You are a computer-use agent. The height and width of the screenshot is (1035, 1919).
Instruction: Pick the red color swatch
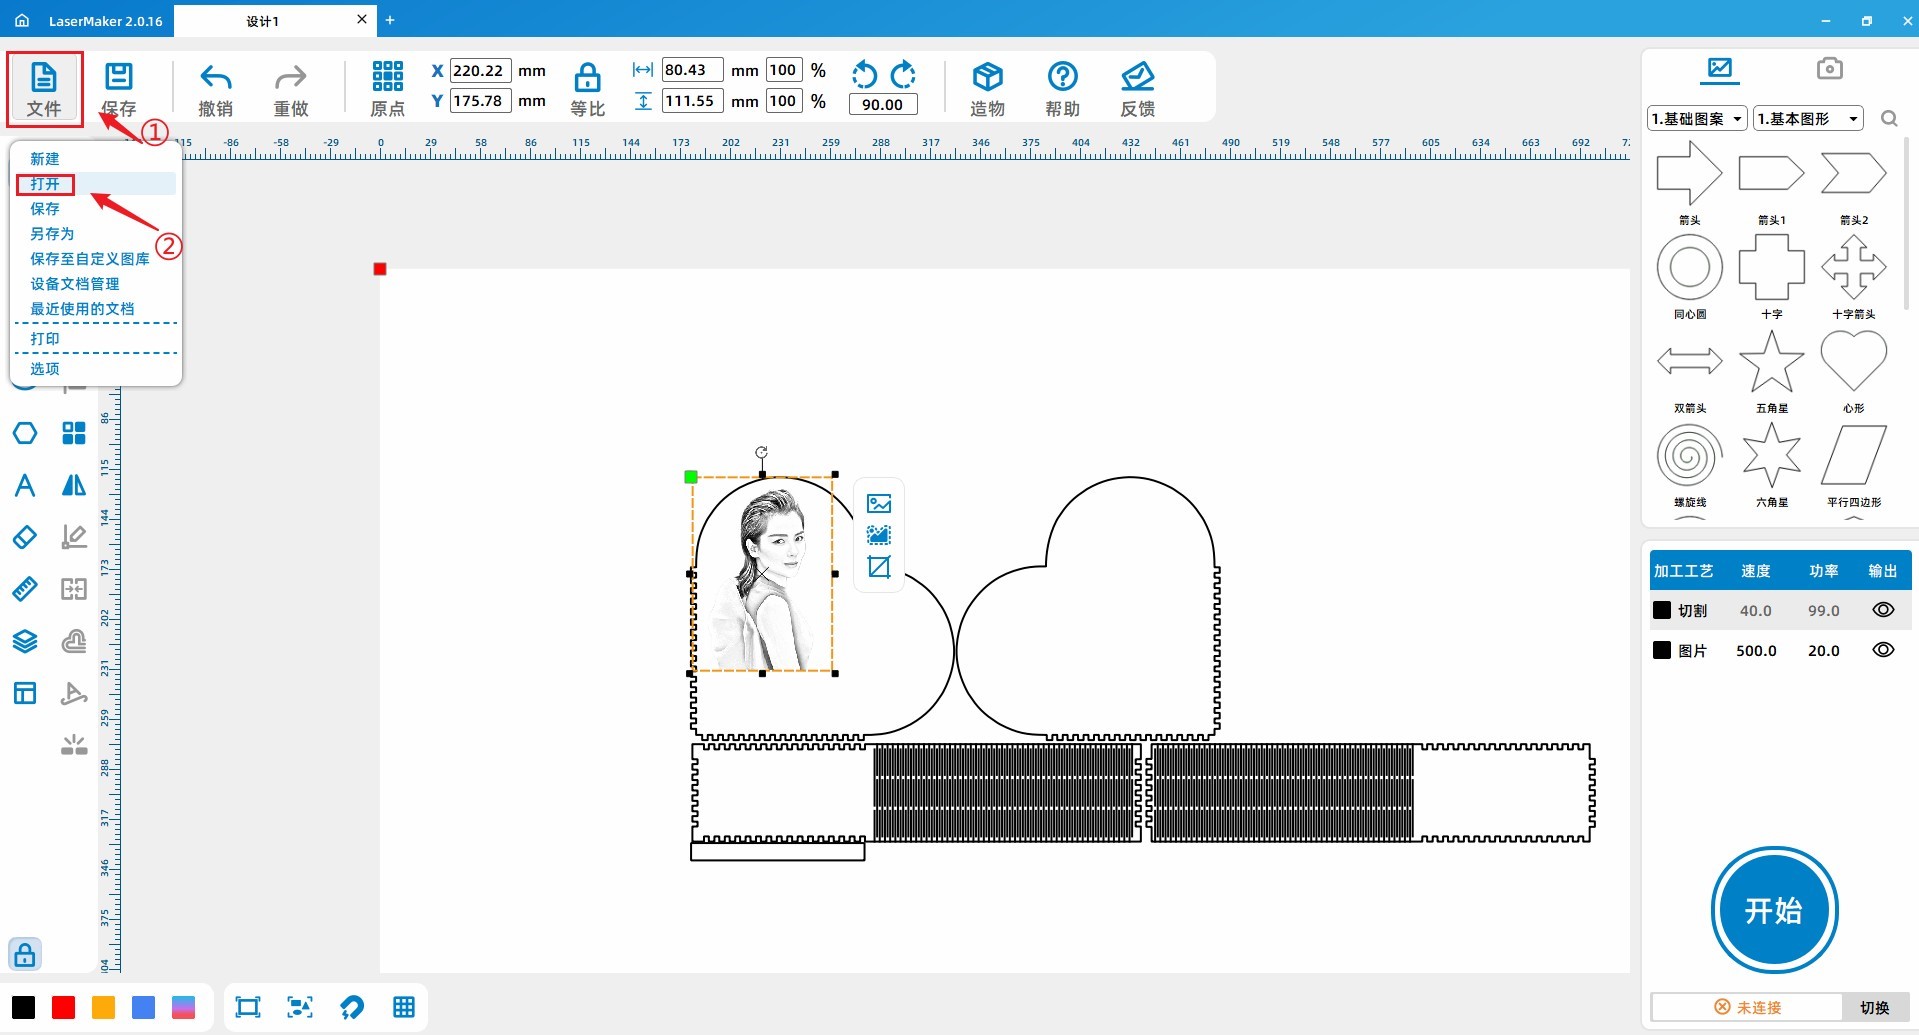click(64, 1007)
